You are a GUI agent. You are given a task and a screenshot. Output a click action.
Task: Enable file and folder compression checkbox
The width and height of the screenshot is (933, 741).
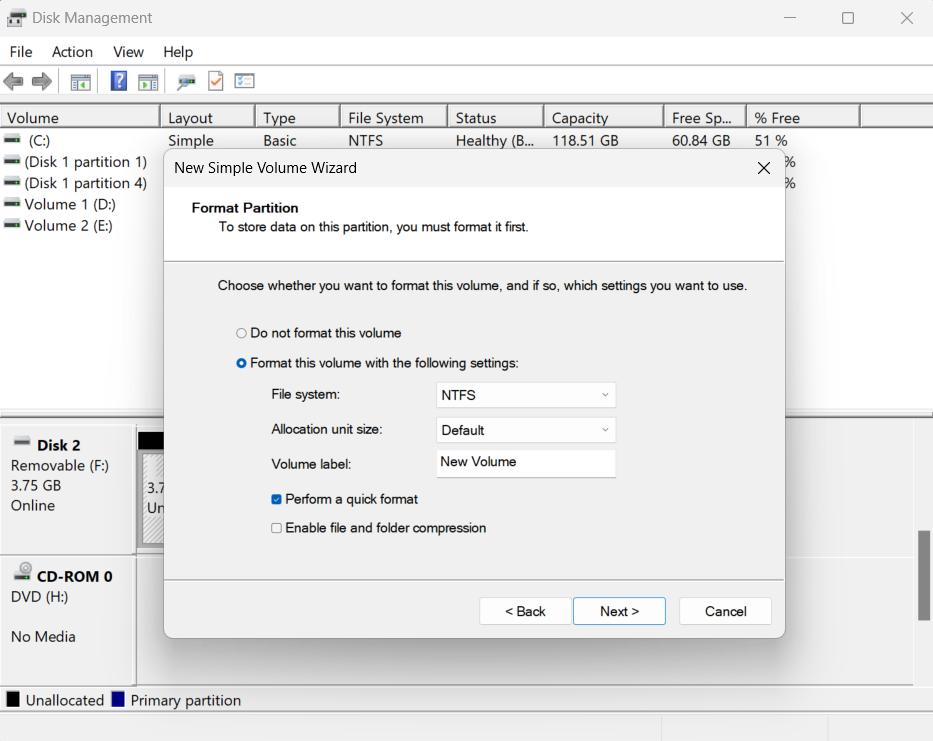(x=277, y=528)
